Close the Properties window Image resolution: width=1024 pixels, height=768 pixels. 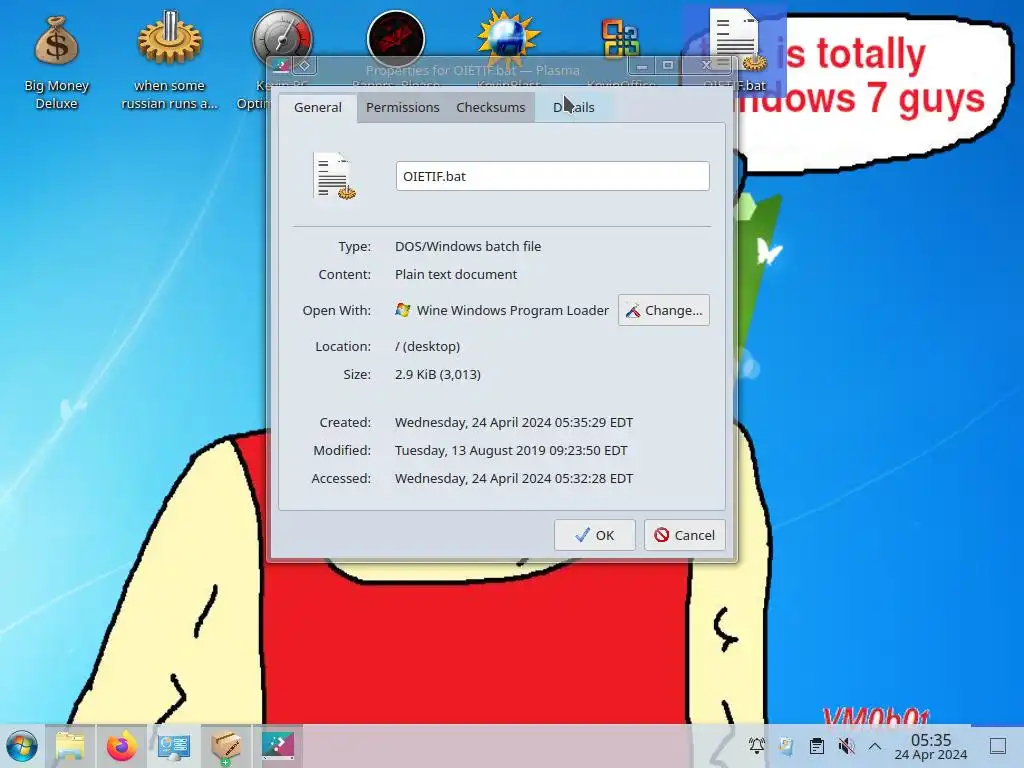[x=706, y=65]
